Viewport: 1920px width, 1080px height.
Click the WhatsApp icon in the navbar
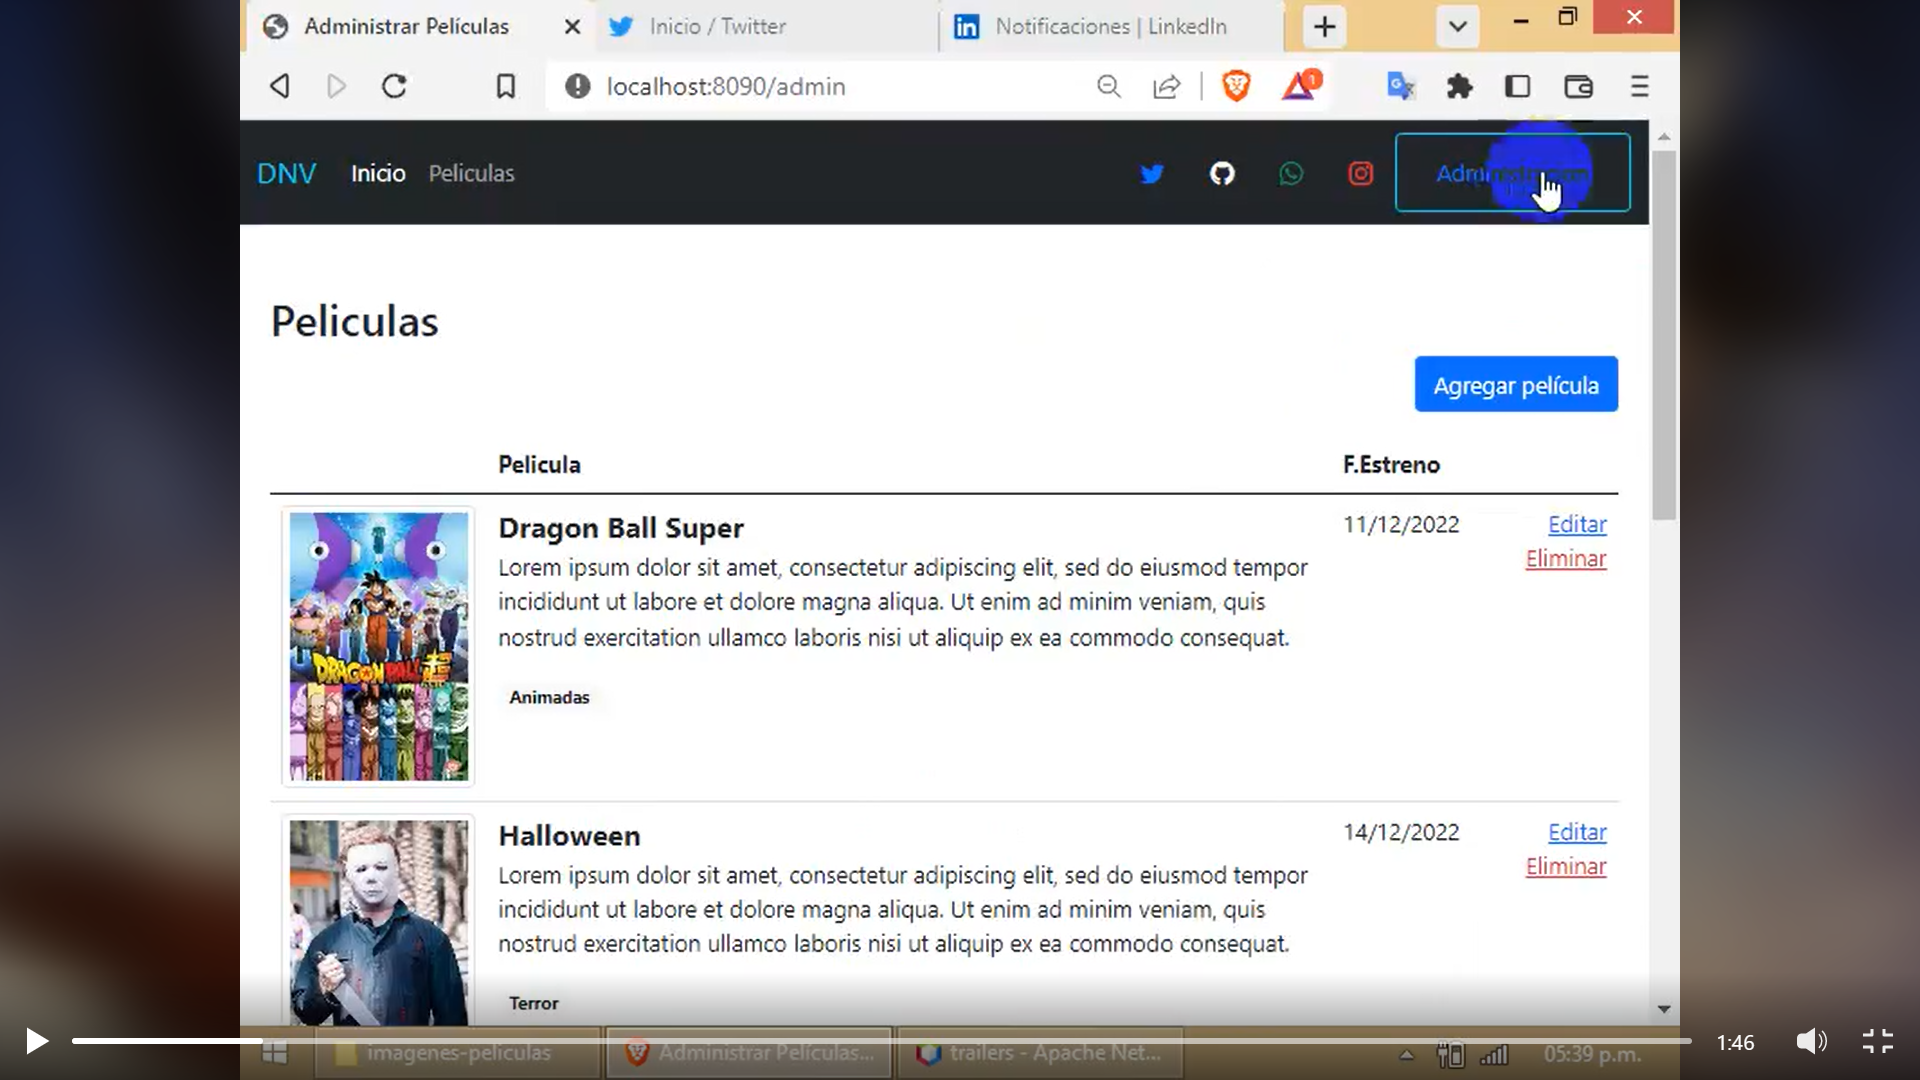[1291, 173]
